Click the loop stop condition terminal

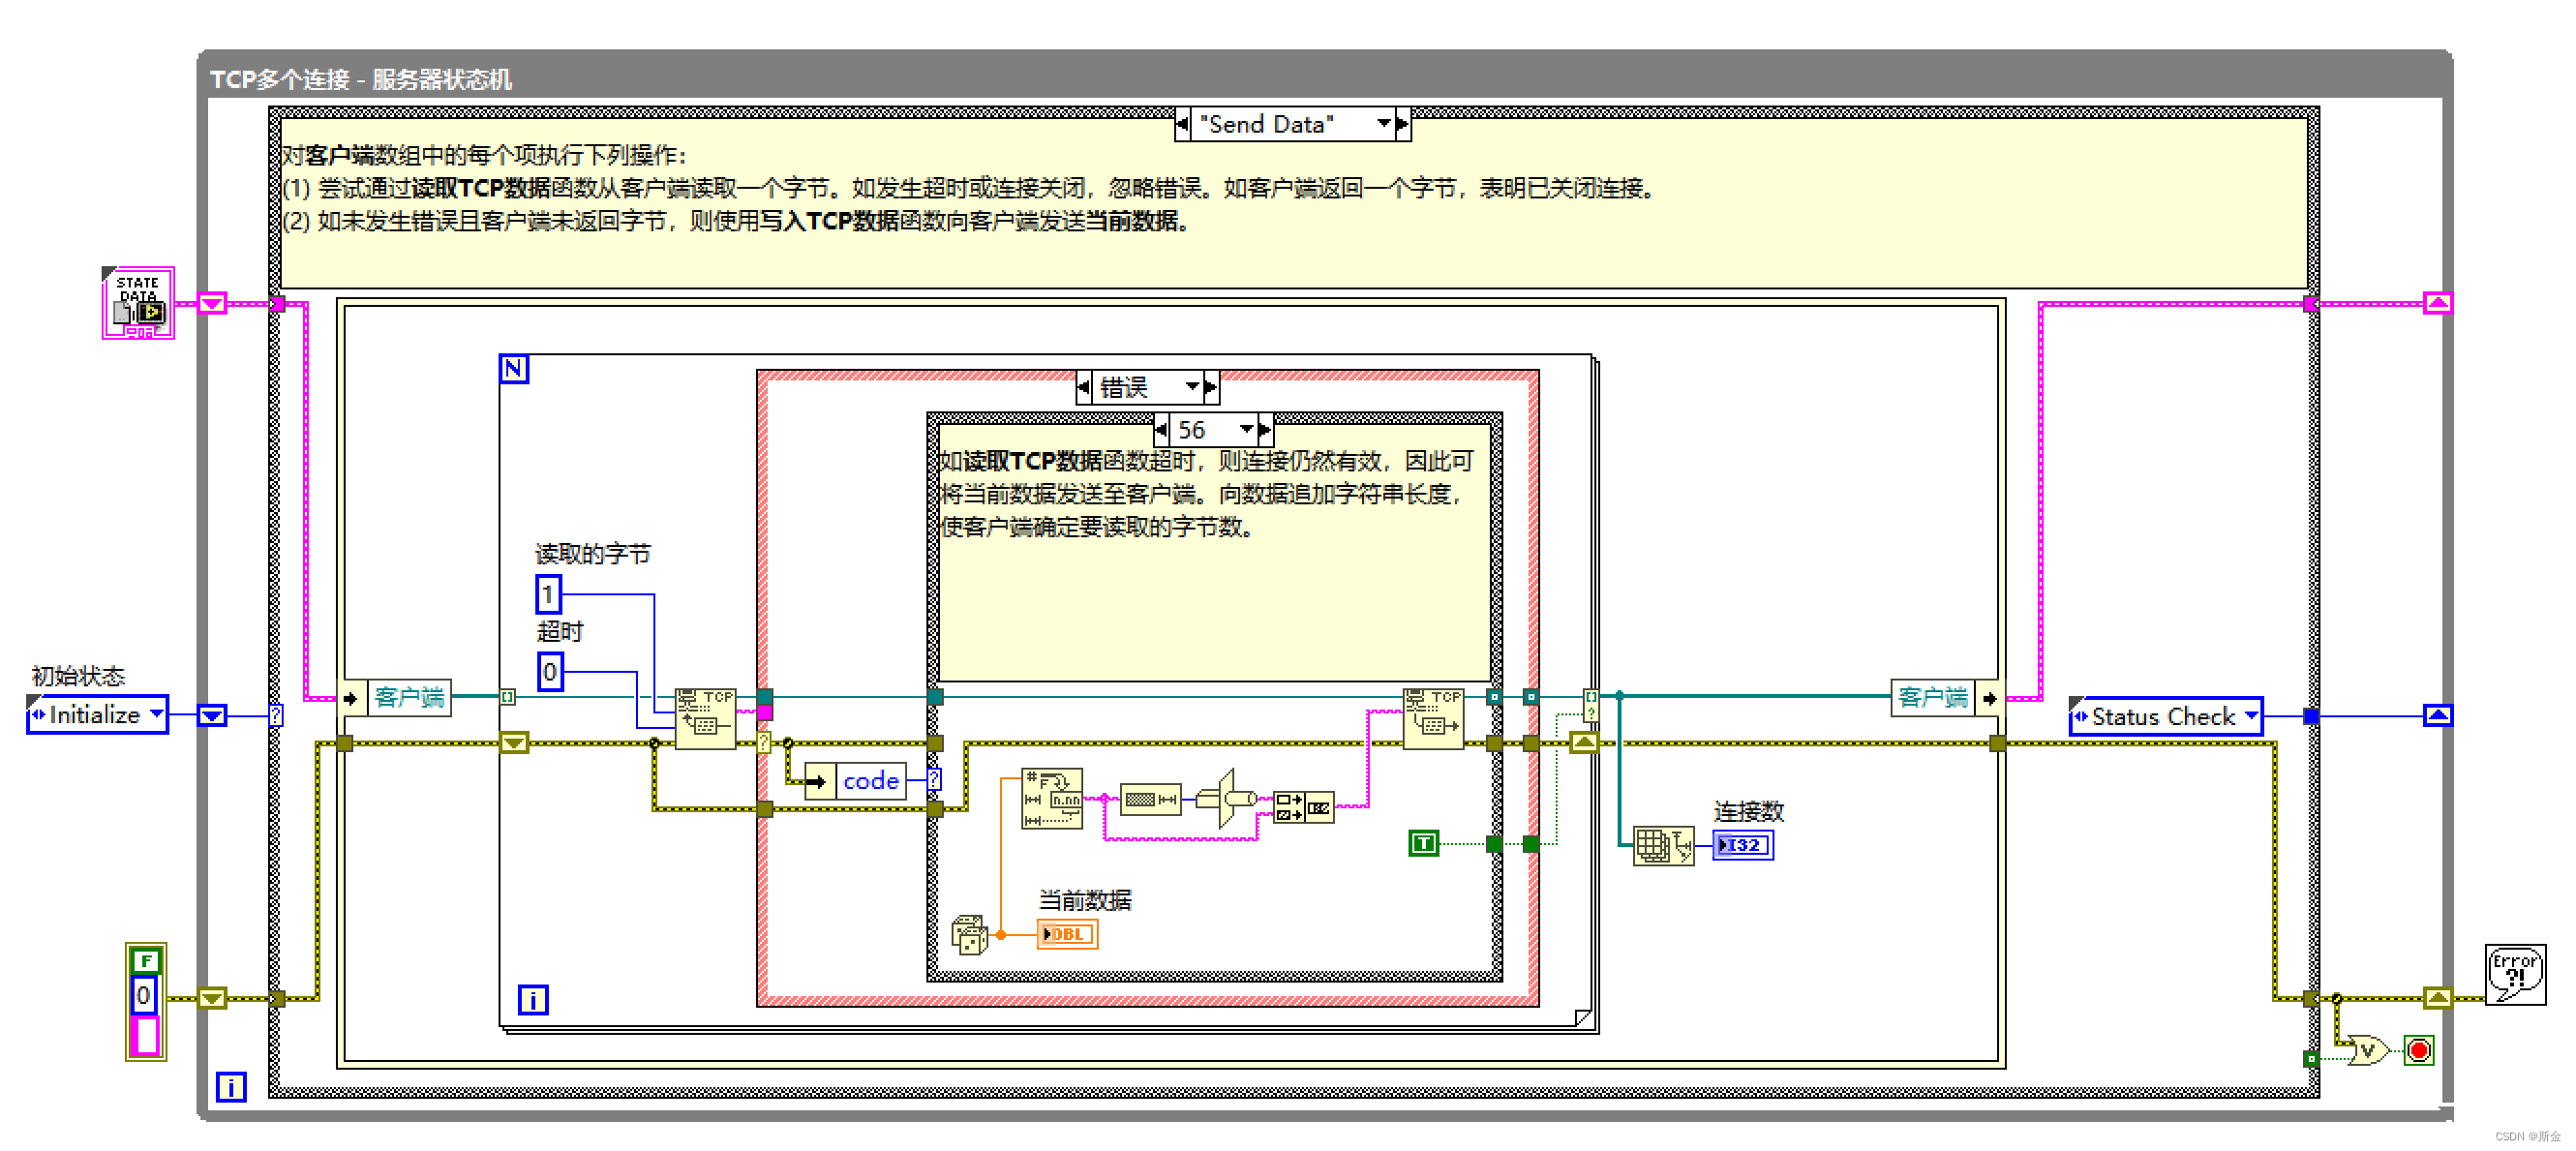point(2418,1050)
